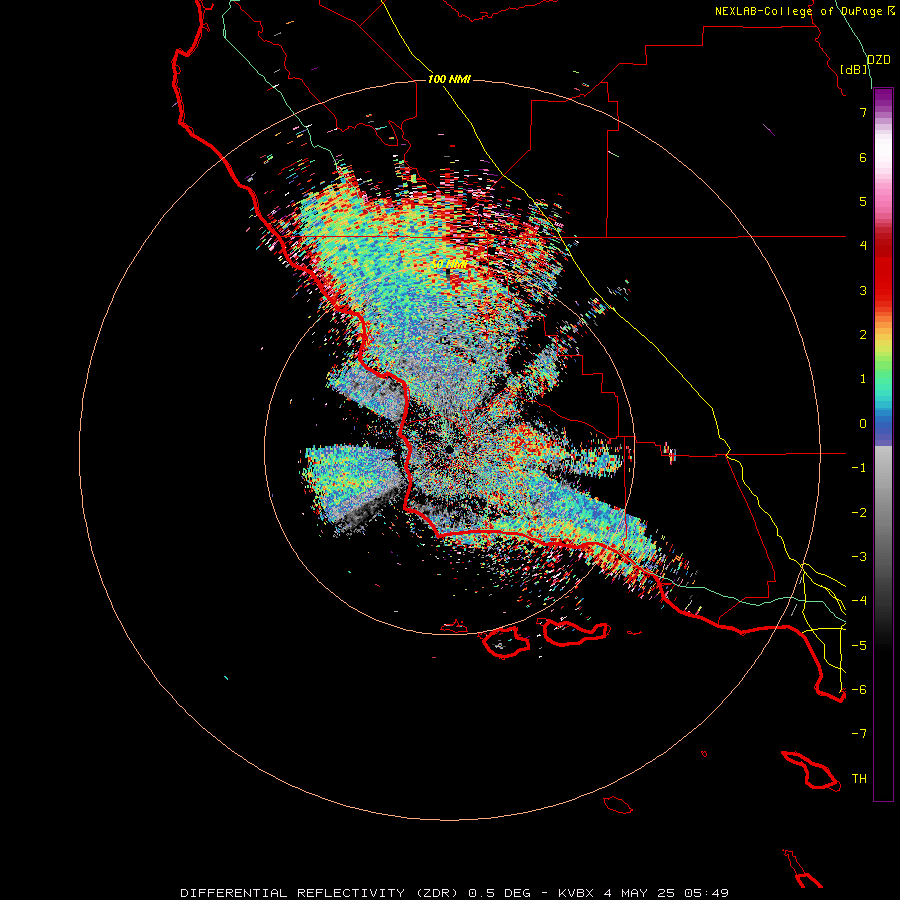This screenshot has height=900, width=900.
Task: Click the "3" value on the color scale
Action: 863,290
